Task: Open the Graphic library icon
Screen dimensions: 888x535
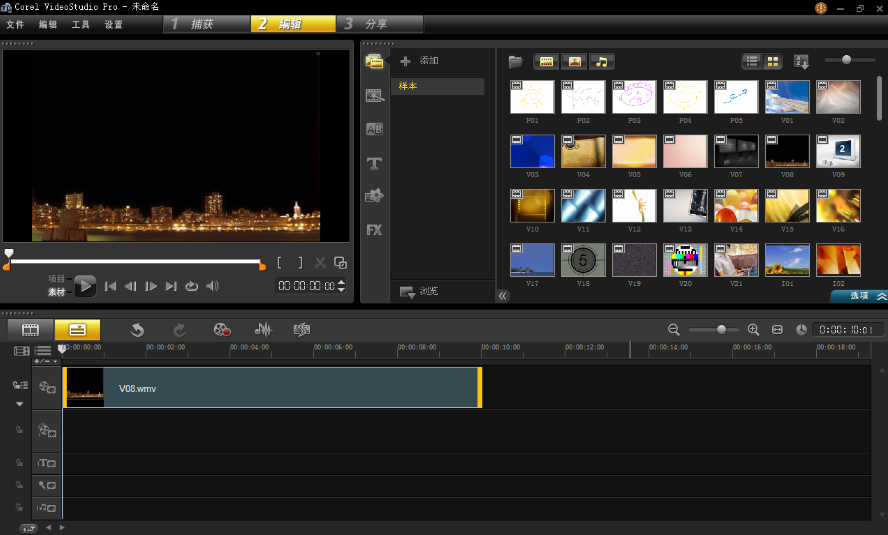Action: [x=374, y=196]
